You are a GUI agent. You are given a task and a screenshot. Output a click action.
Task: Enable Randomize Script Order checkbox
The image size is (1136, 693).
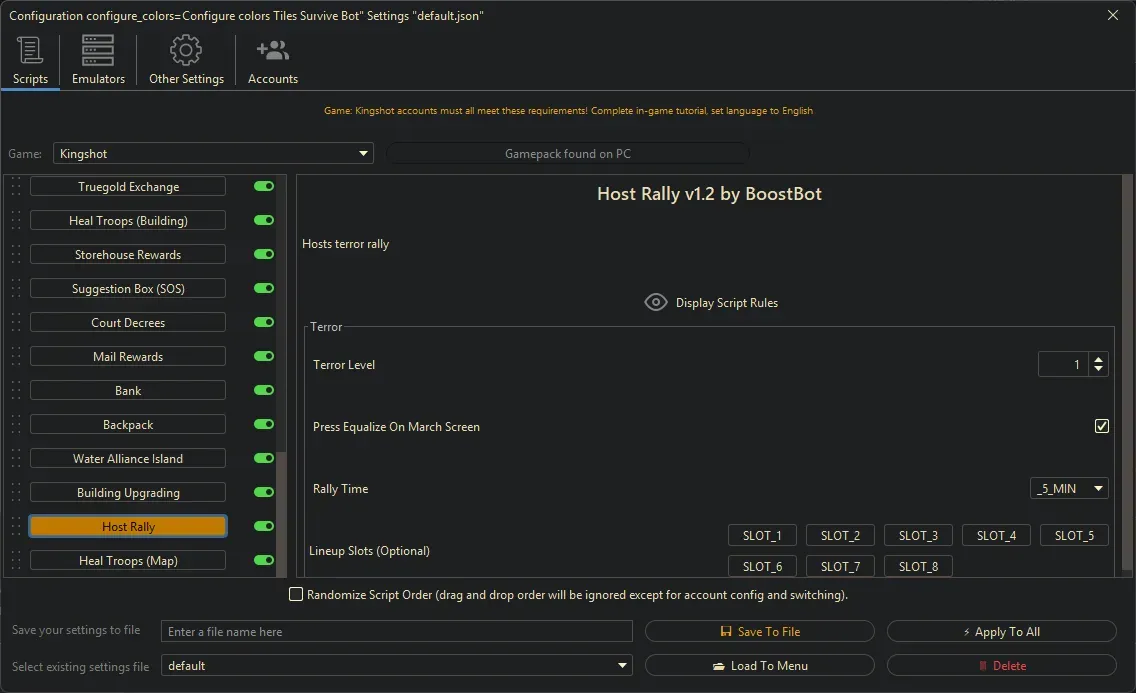point(296,594)
